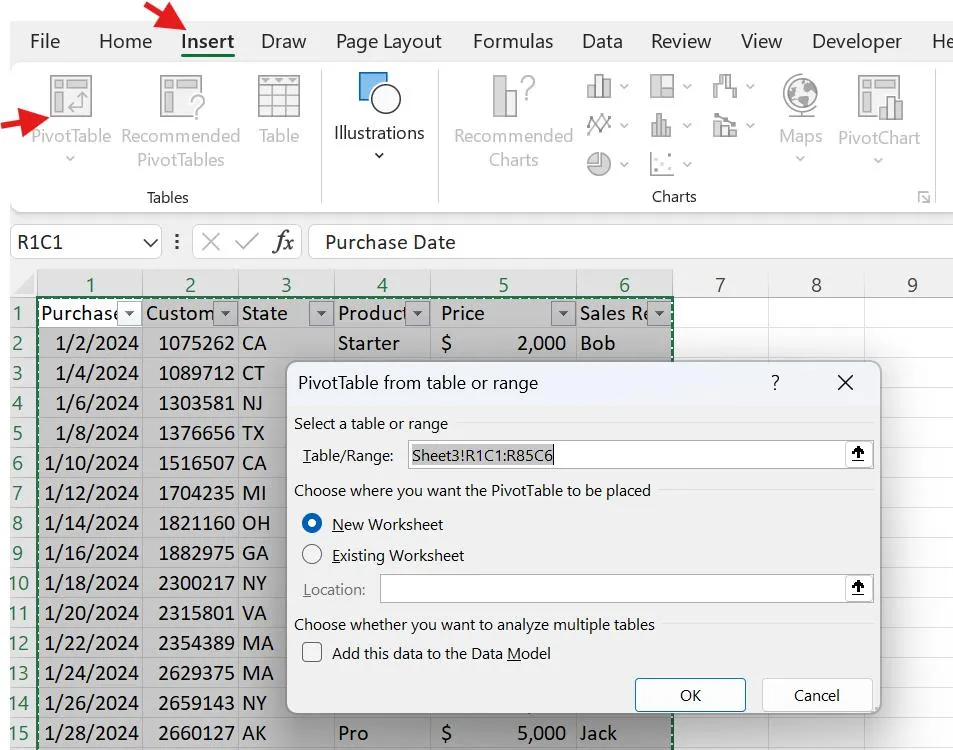
Task: Click Cancel in the PivotTable dialog
Action: pyautogui.click(x=817, y=695)
